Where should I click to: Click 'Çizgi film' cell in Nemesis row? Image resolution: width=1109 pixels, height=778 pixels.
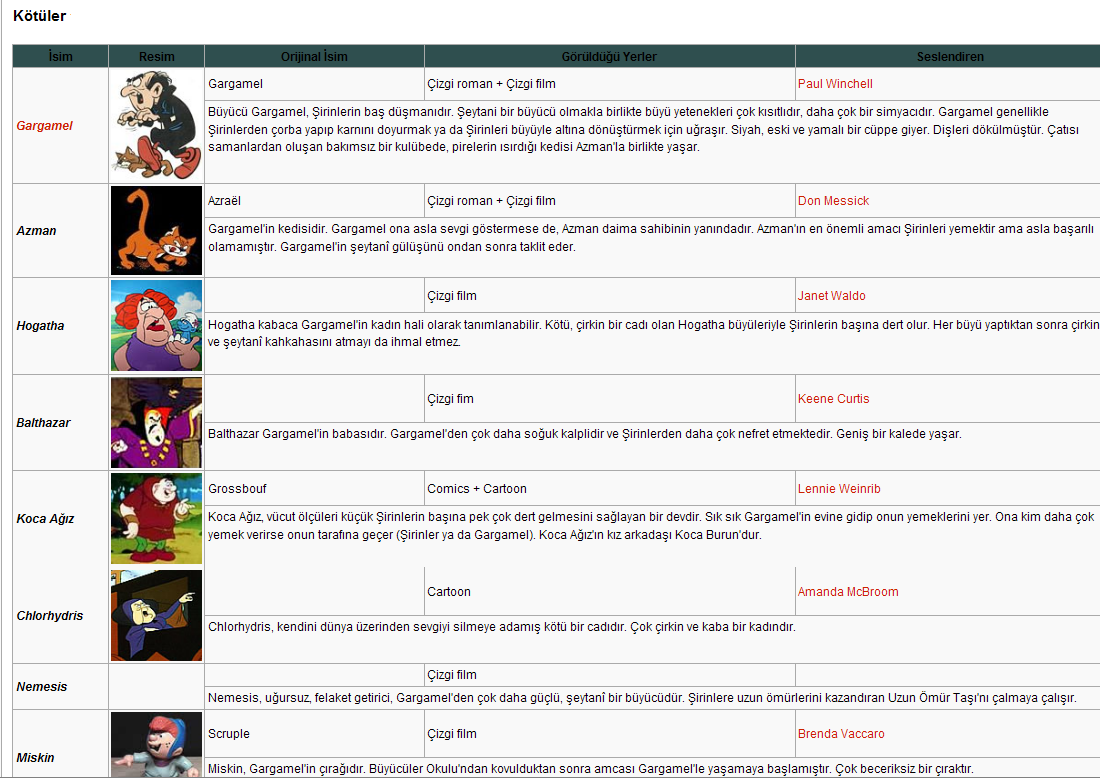(610, 675)
